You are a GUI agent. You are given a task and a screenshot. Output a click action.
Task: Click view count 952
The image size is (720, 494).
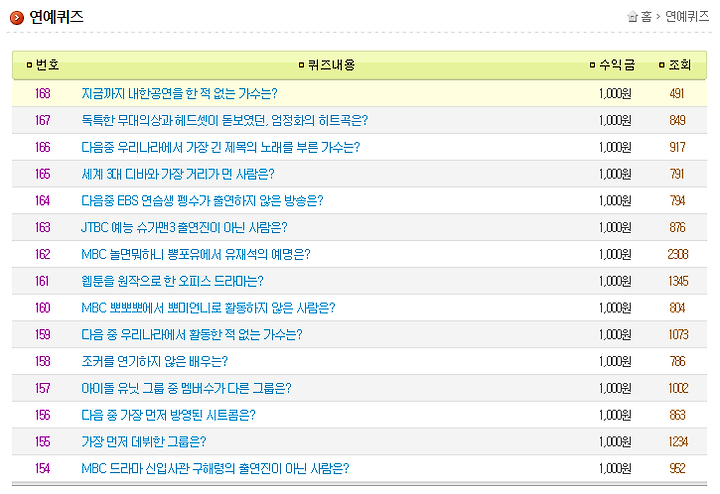(x=677, y=469)
